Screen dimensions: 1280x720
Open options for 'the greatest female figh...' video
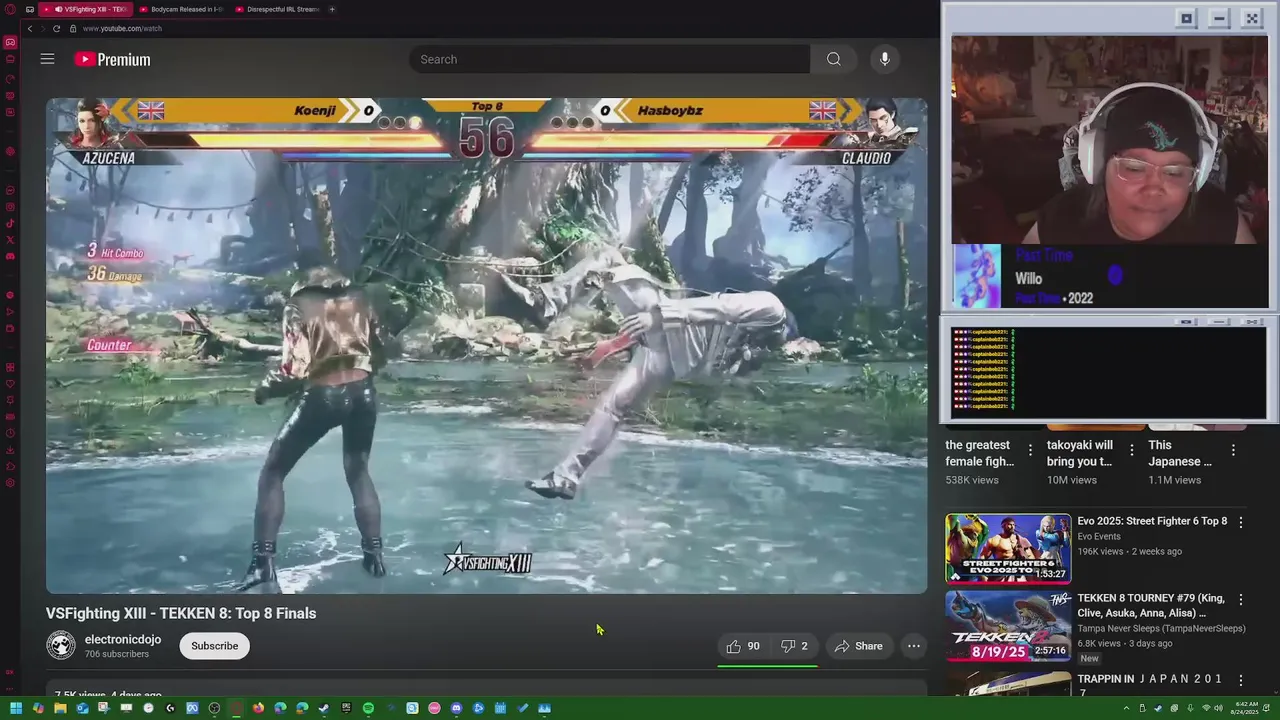(1030, 451)
